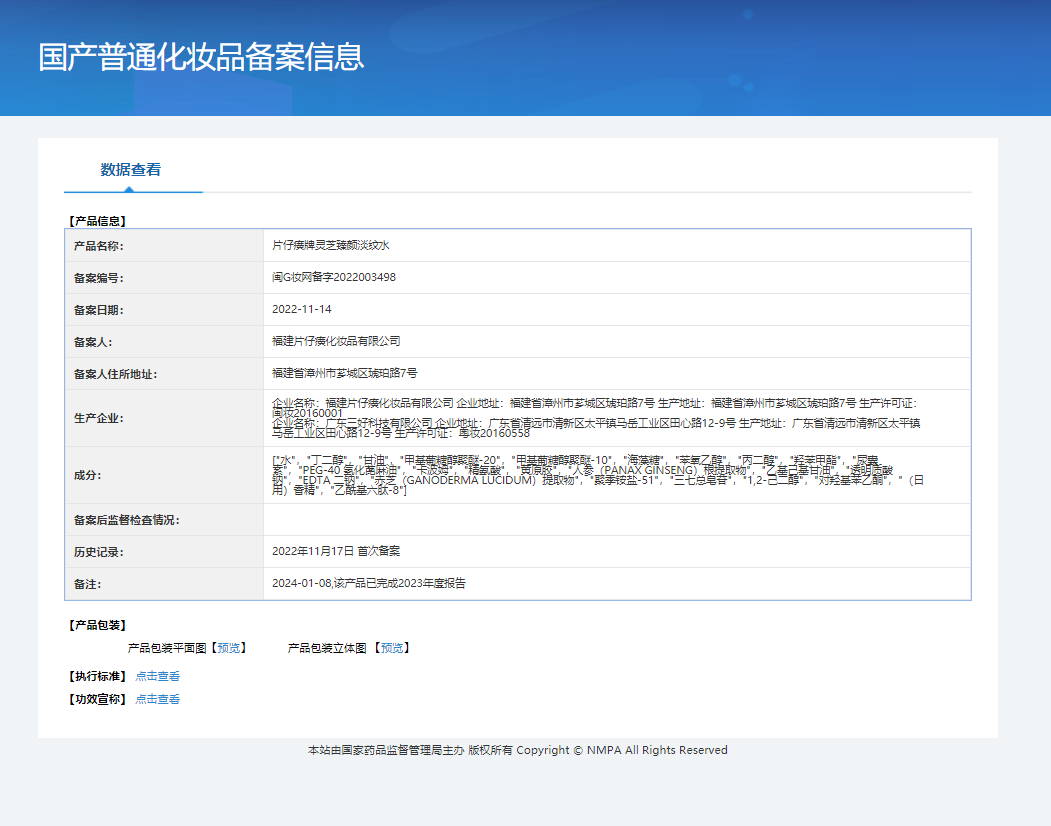
Task: Click the 生产企业 row label
Action: 99,418
